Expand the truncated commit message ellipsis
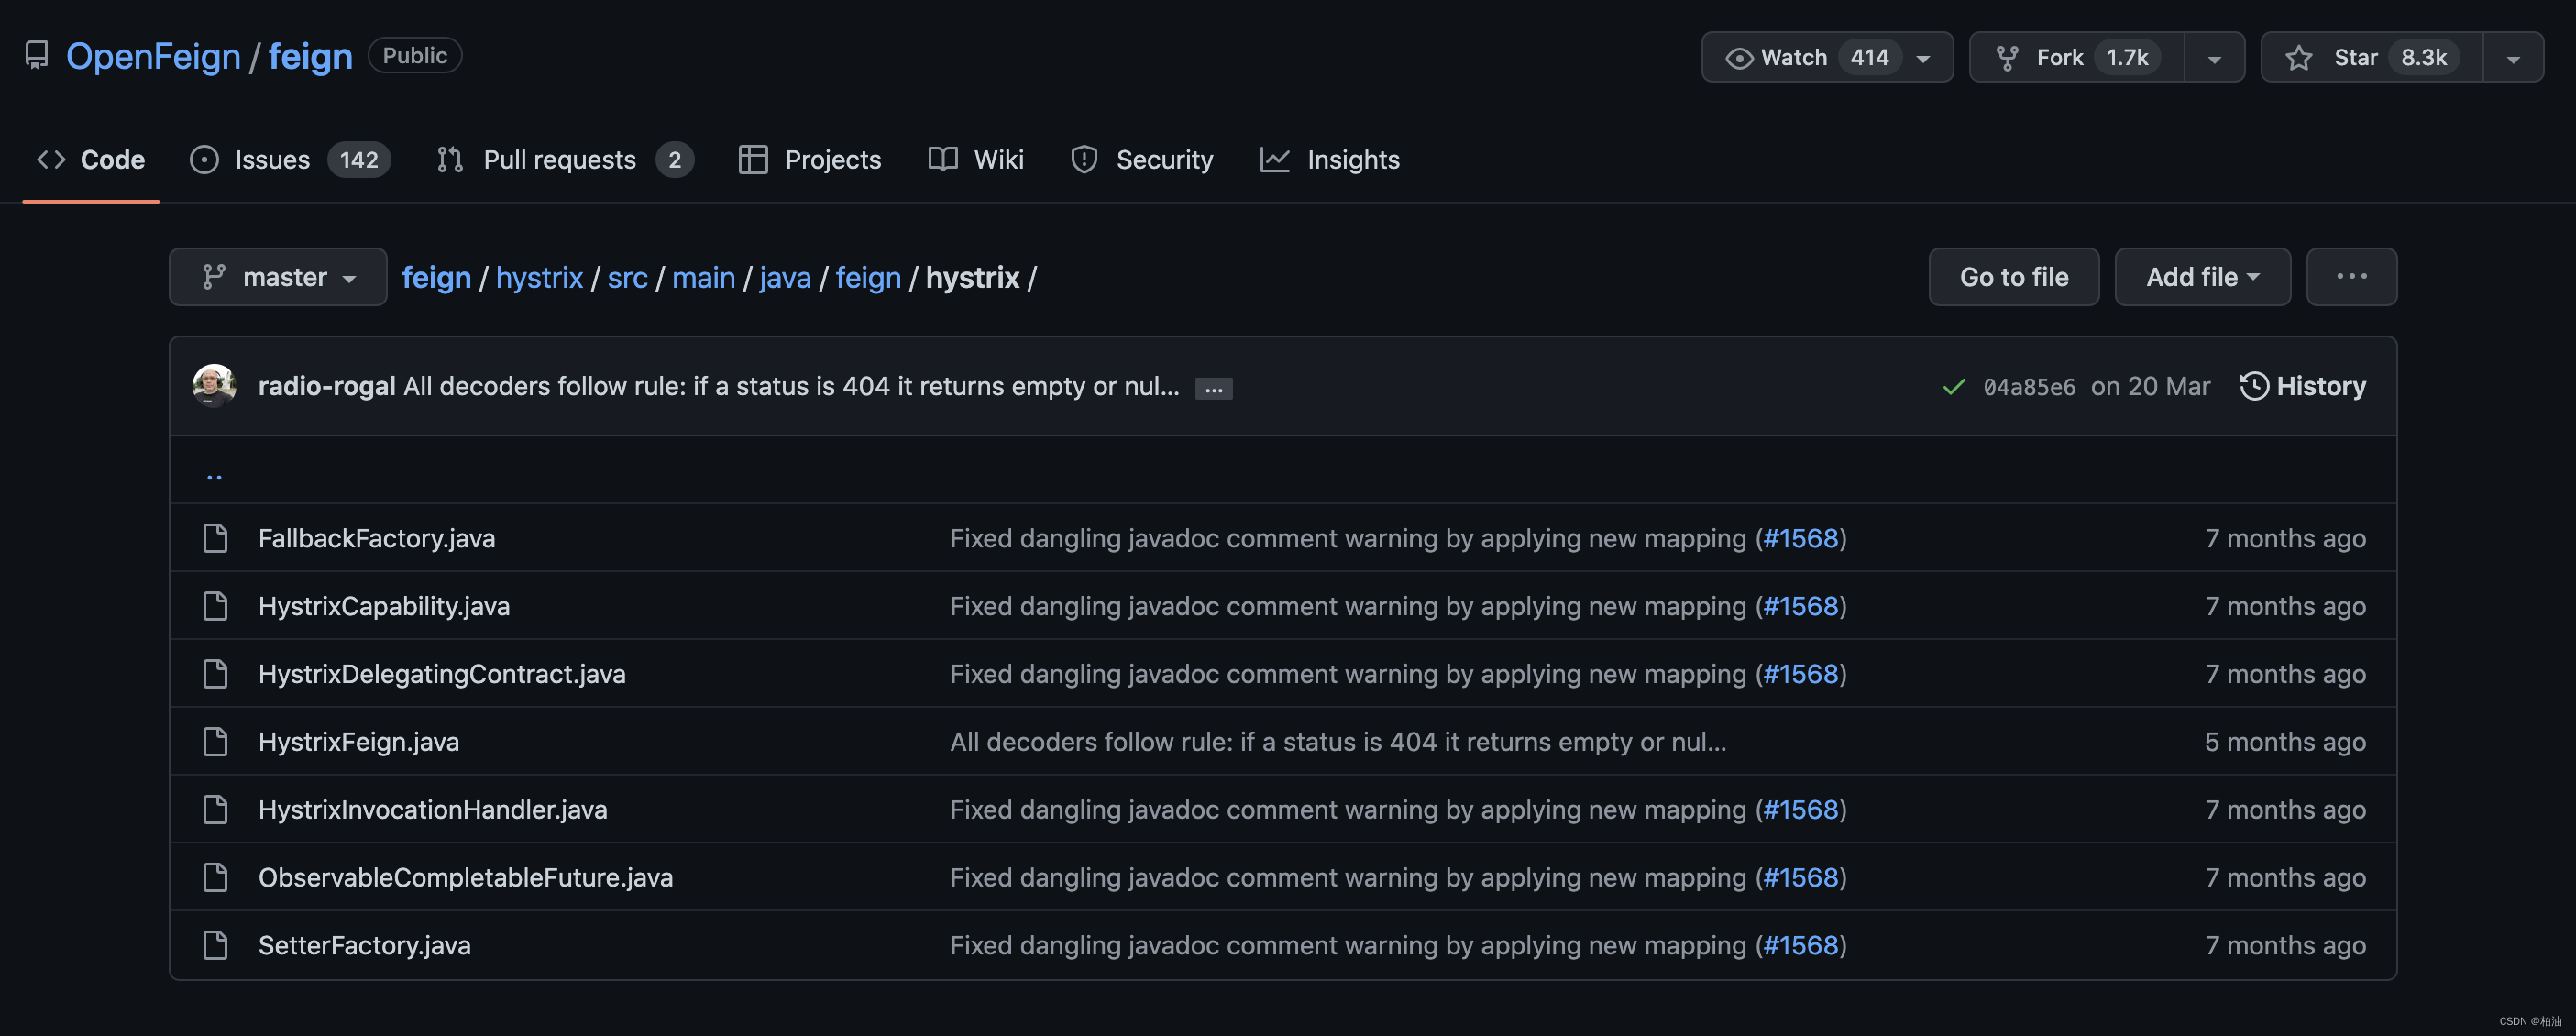Screen dimensions: 2576x1036 pos(1213,389)
